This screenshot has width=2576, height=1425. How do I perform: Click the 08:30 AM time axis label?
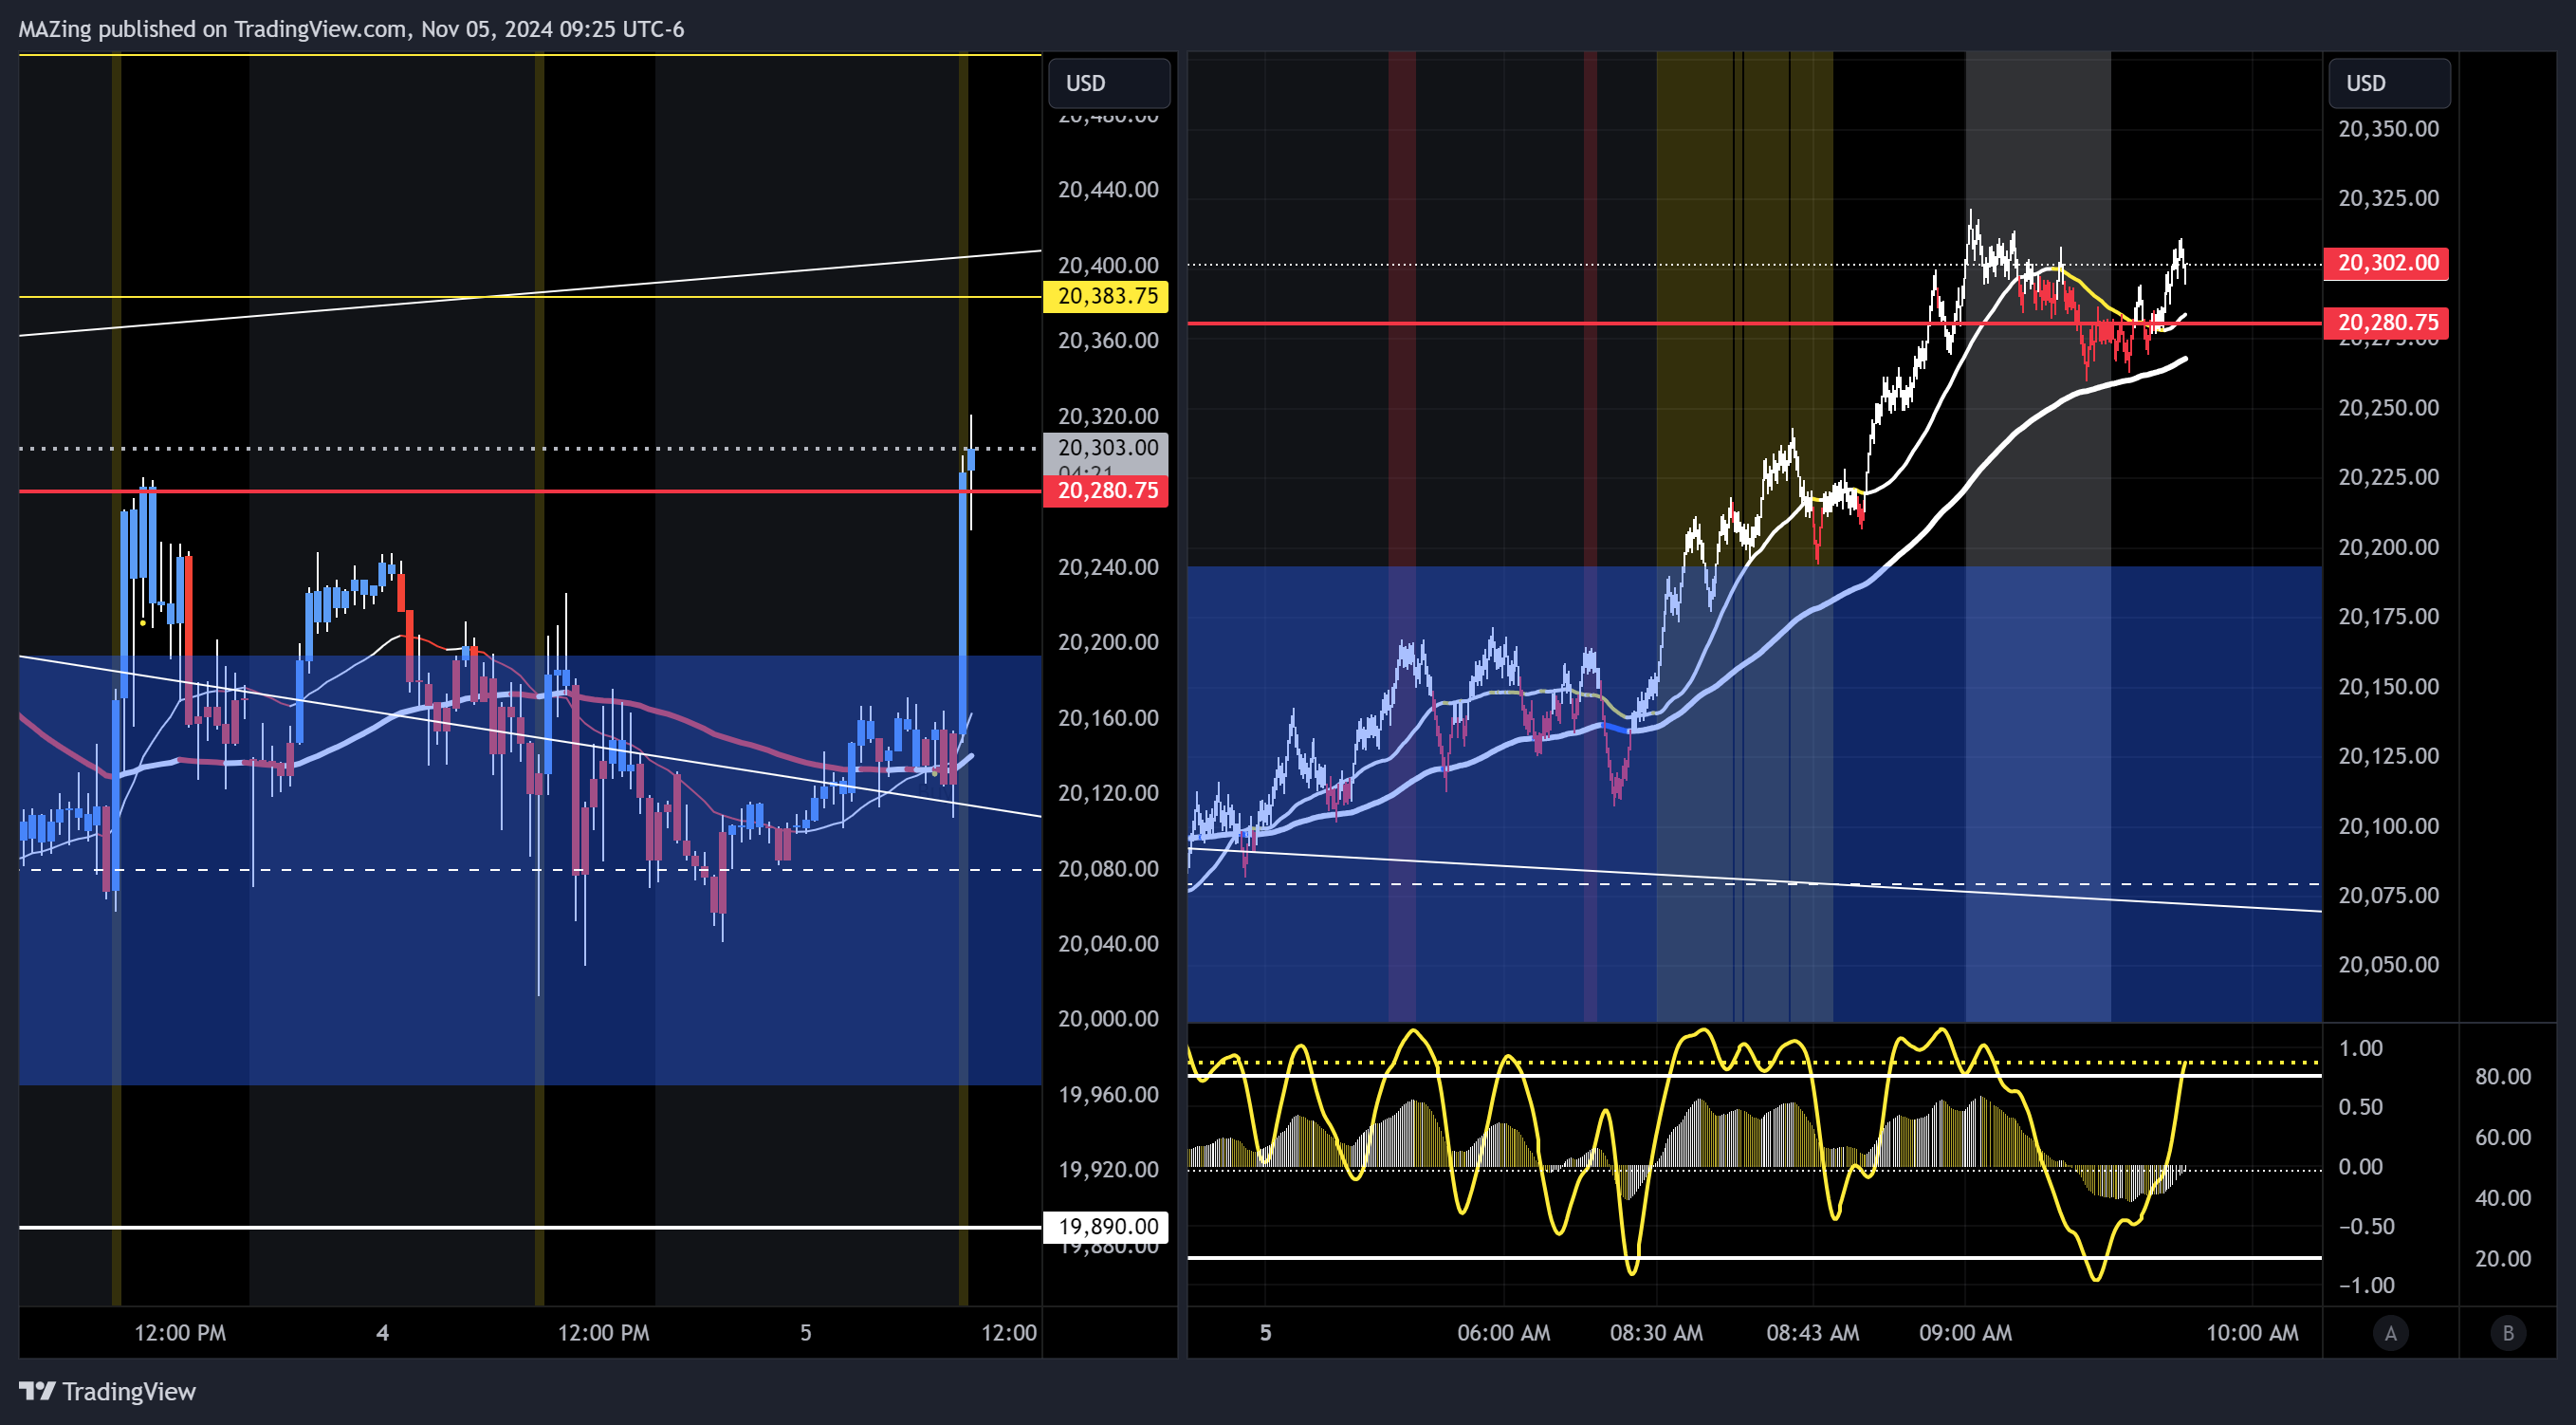point(1656,1333)
